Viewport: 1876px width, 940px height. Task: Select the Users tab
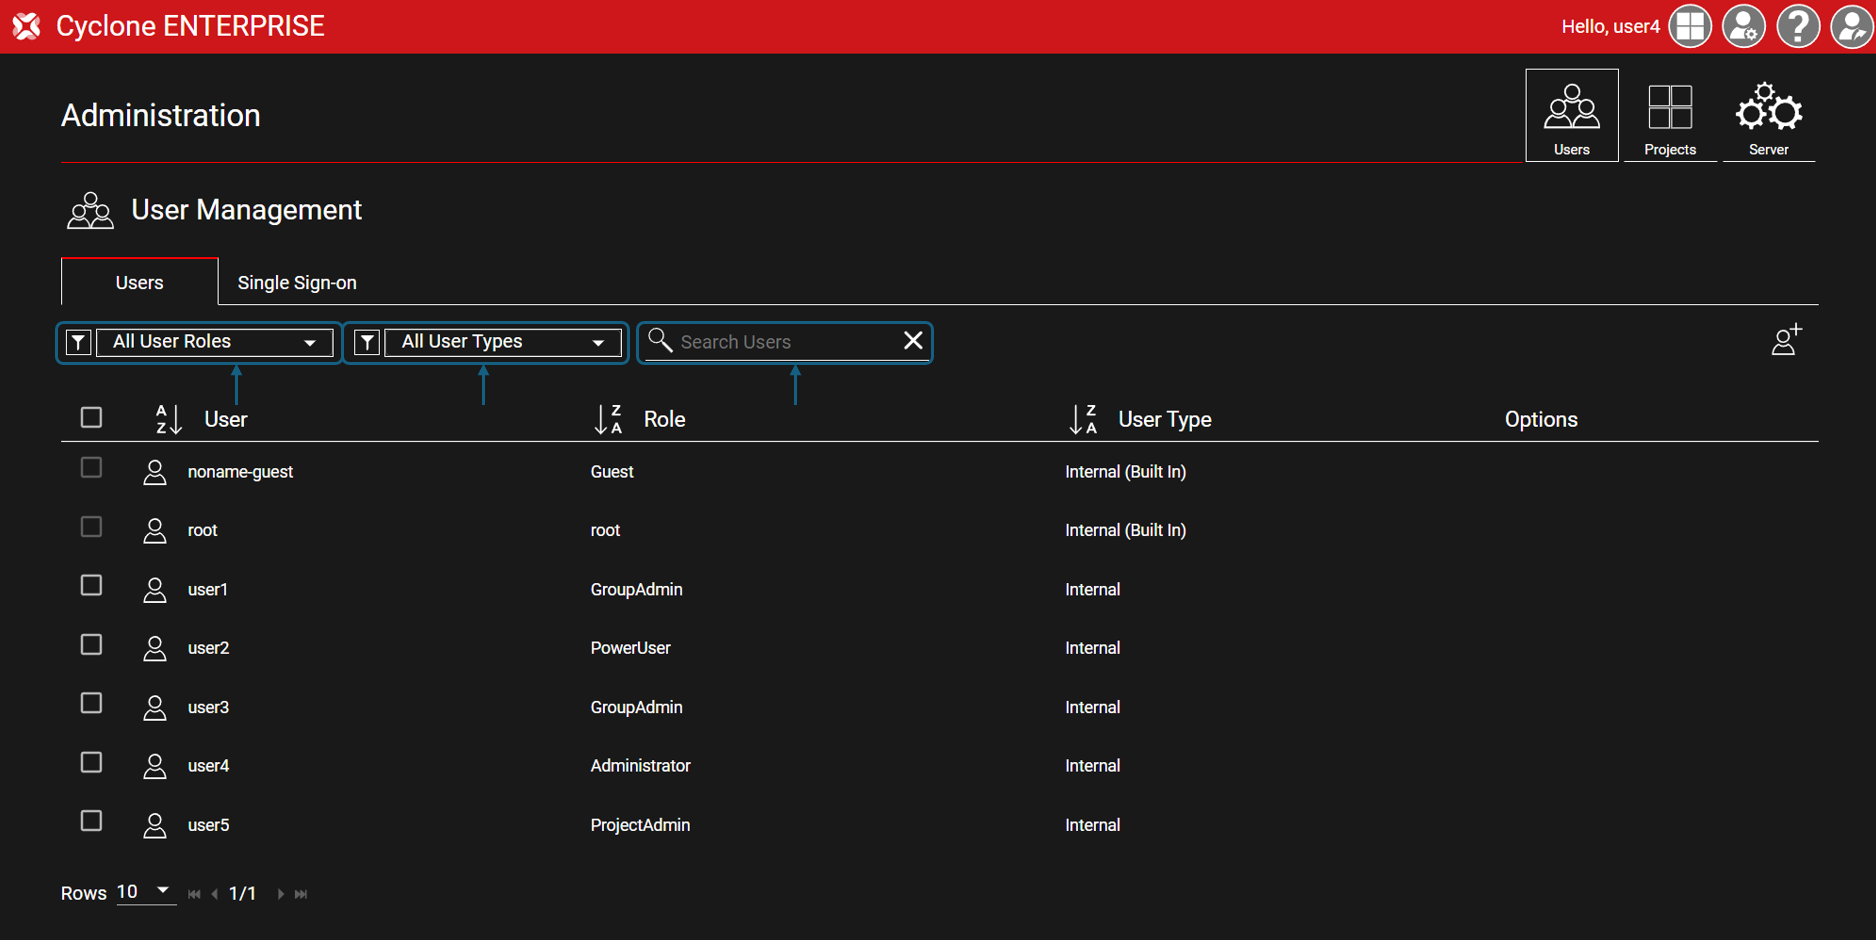pos(139,283)
